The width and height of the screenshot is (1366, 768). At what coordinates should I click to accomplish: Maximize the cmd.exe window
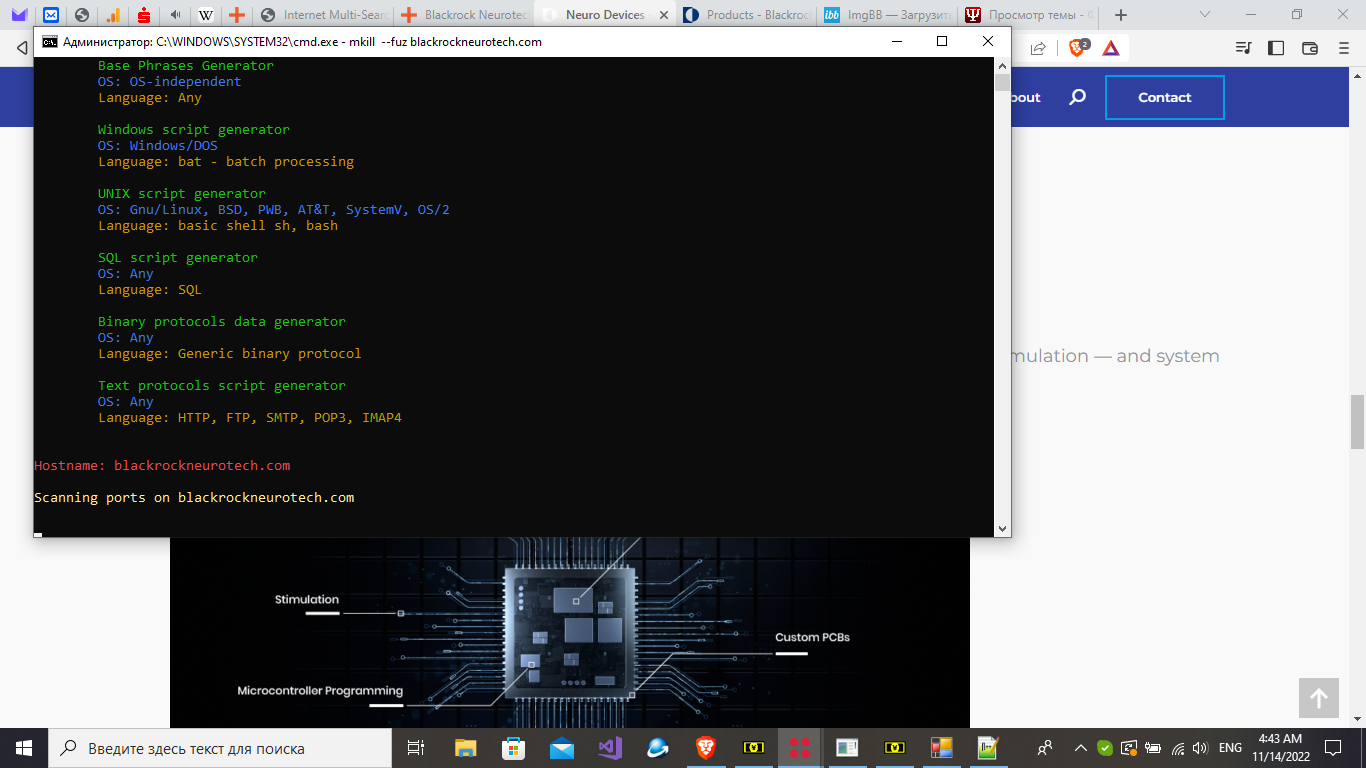pyautogui.click(x=942, y=41)
